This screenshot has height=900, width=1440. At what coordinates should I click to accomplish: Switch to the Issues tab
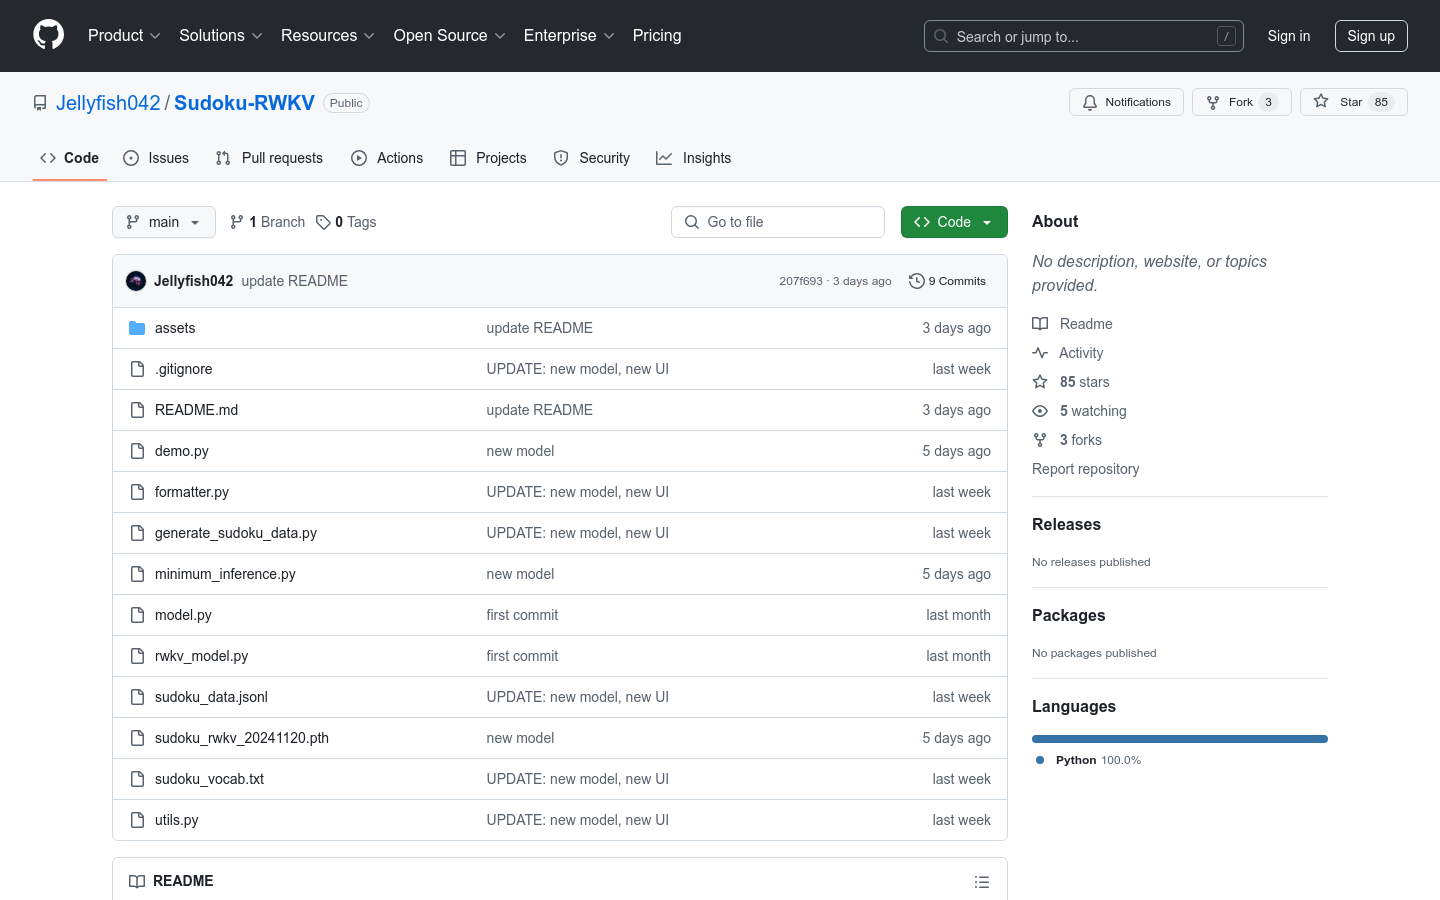(x=156, y=158)
